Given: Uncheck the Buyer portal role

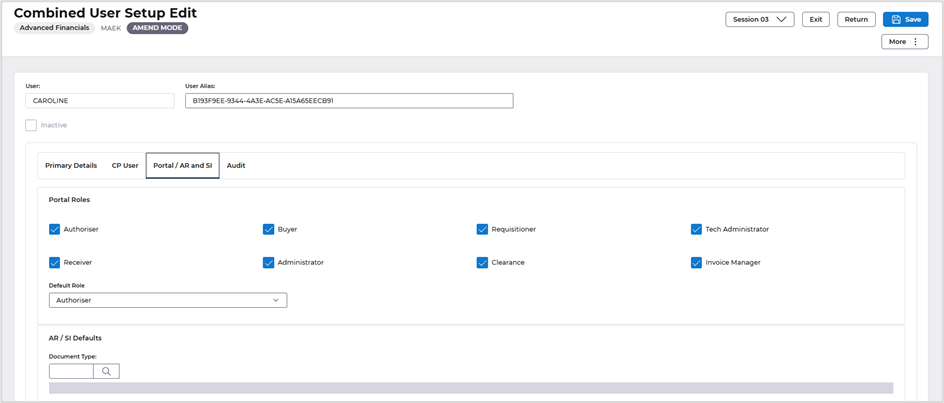Looking at the screenshot, I should click(x=269, y=230).
